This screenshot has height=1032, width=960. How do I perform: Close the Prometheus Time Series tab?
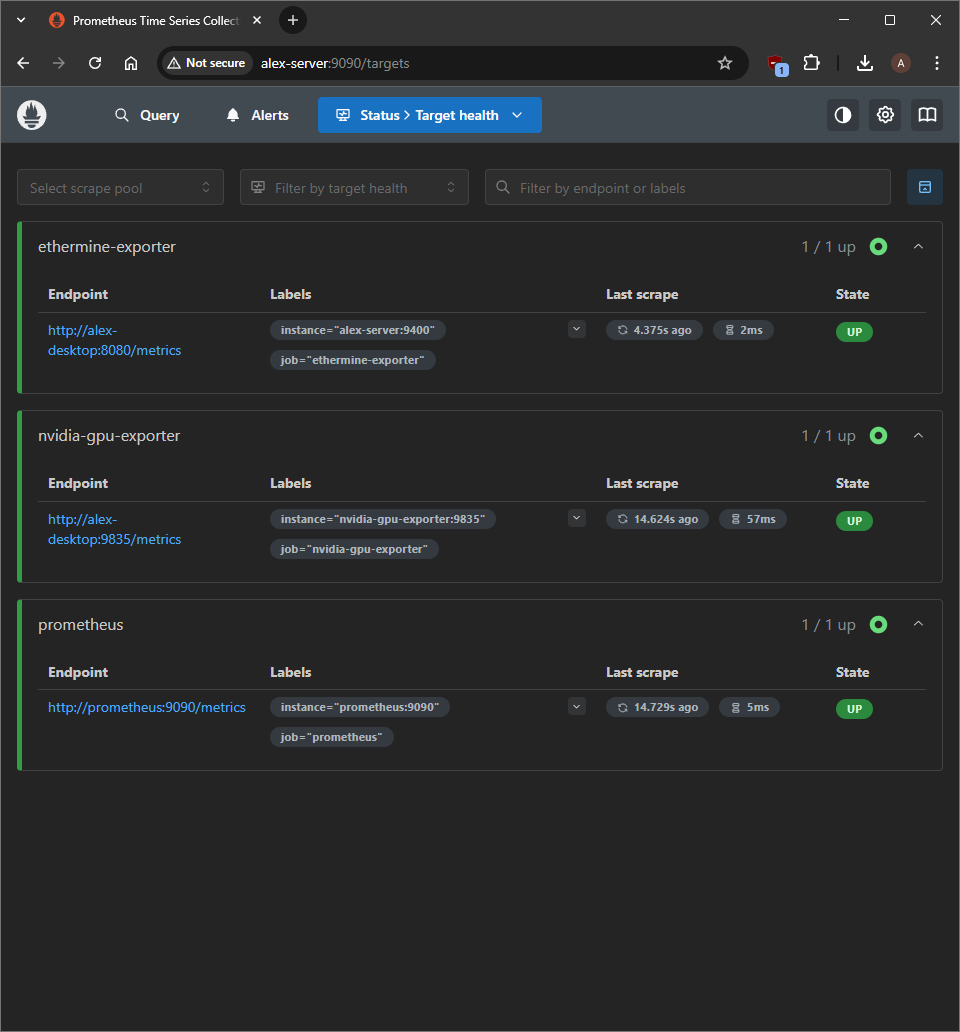pyautogui.click(x=257, y=20)
